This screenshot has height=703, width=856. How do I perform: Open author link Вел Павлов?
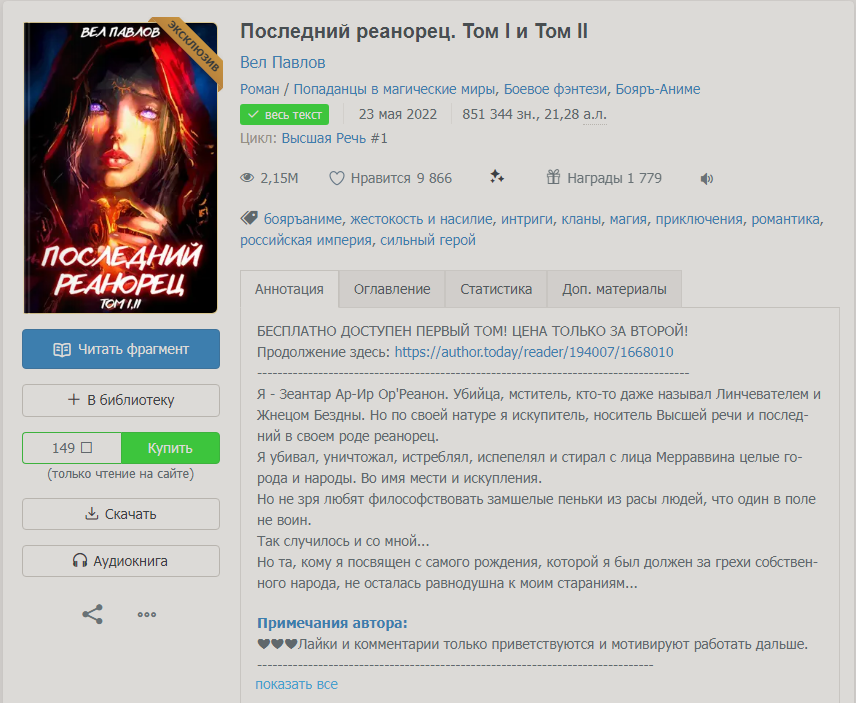pos(283,62)
